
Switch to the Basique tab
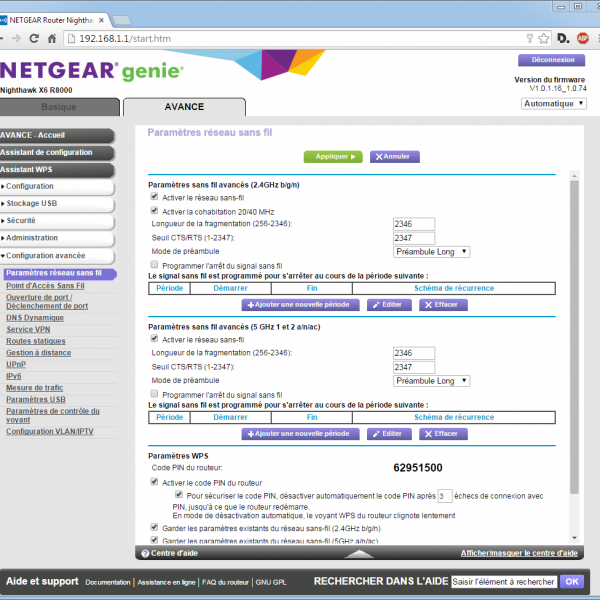click(58, 107)
